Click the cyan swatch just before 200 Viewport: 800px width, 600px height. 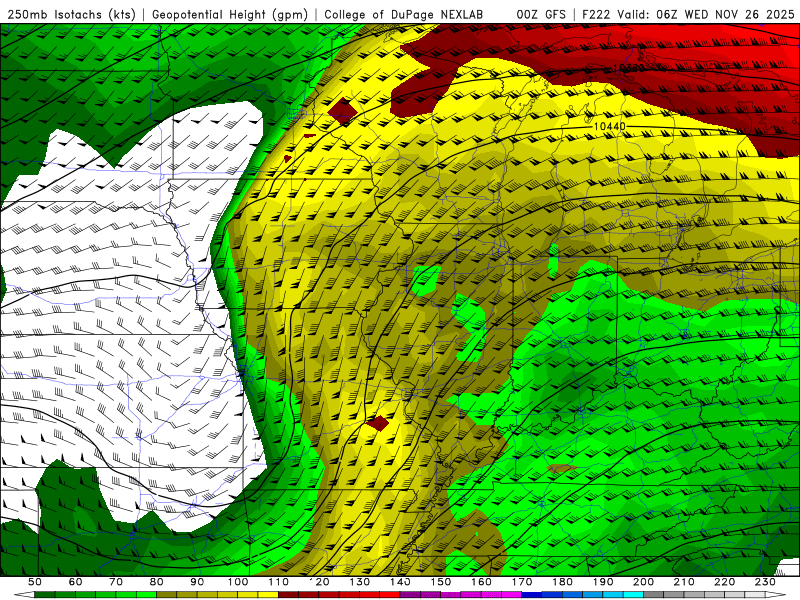coord(633,595)
